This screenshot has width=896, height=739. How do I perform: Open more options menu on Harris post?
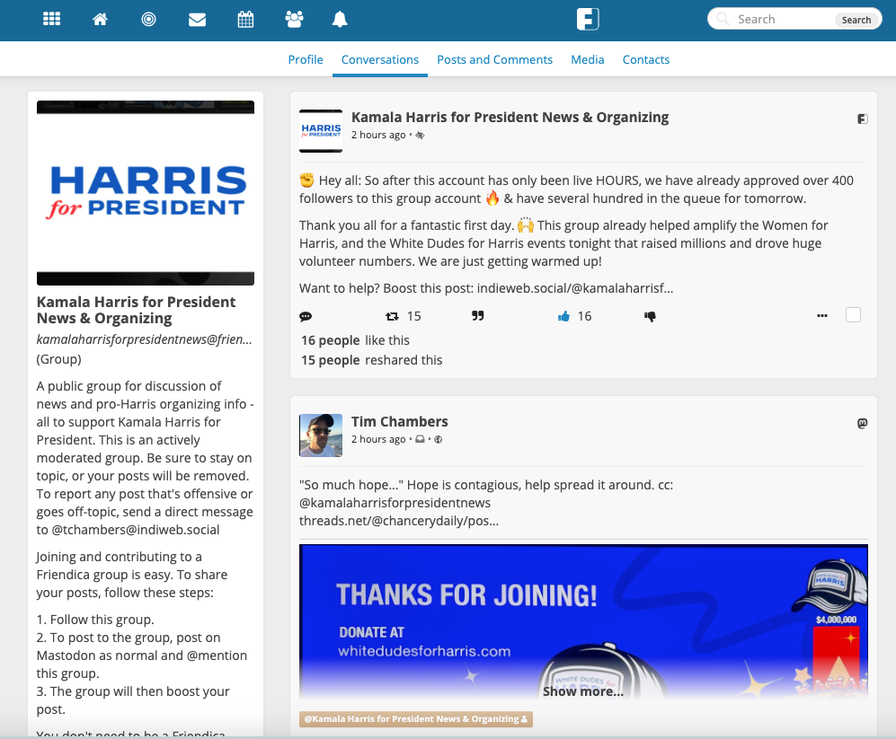tap(822, 315)
